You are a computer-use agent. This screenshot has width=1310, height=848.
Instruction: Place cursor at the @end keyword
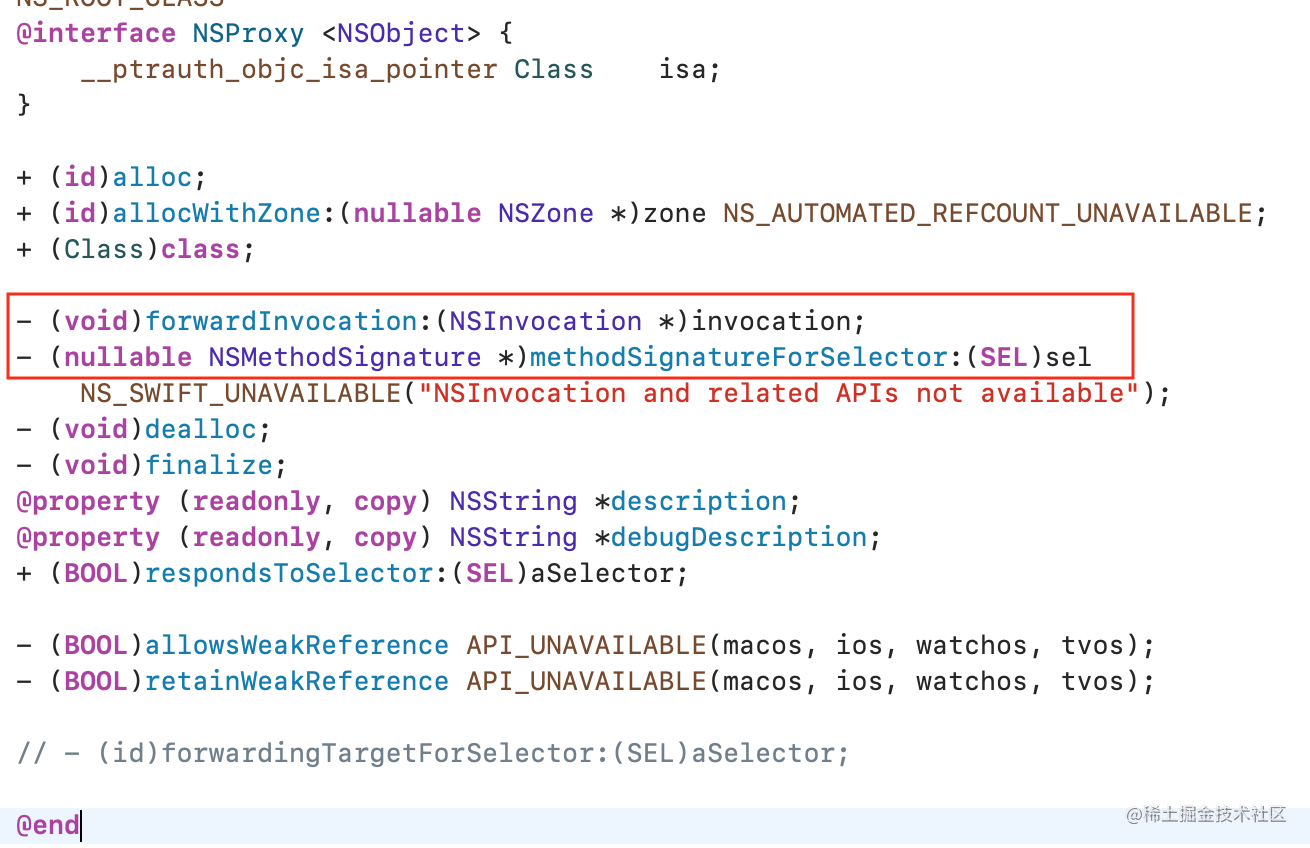[x=48, y=825]
